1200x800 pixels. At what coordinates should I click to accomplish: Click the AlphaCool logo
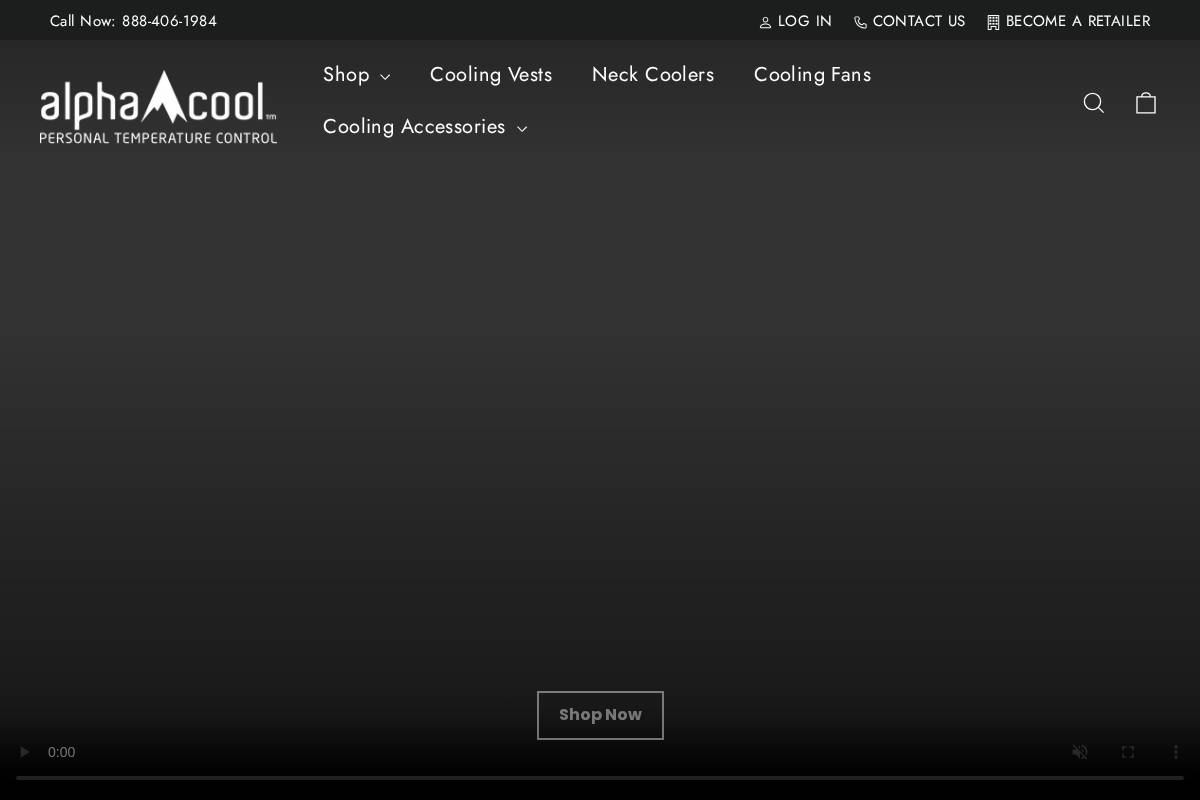158,105
